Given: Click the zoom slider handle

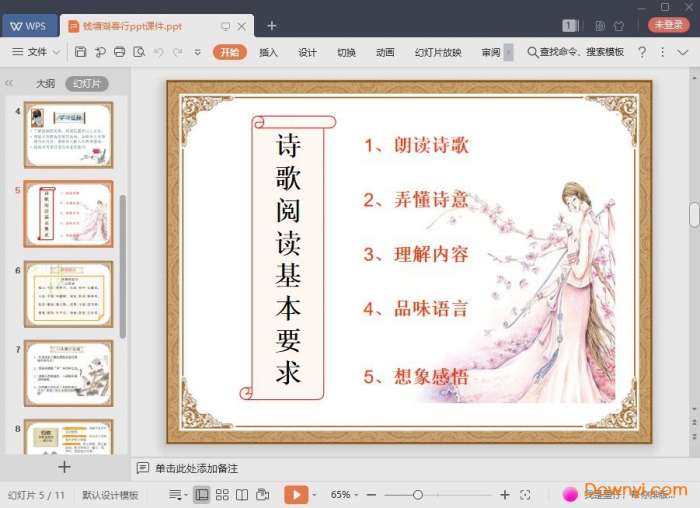Looking at the screenshot, I should (x=418, y=495).
